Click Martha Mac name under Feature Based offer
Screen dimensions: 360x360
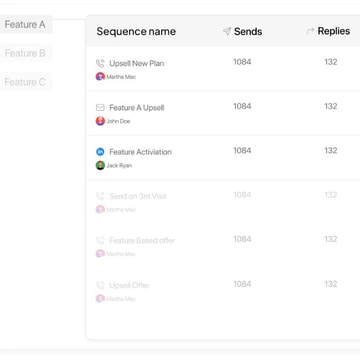point(121,254)
